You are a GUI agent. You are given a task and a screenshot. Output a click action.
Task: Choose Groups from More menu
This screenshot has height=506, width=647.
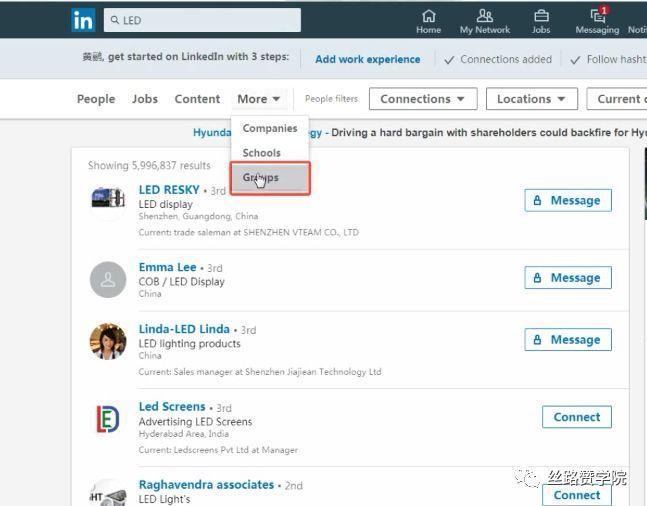270,178
